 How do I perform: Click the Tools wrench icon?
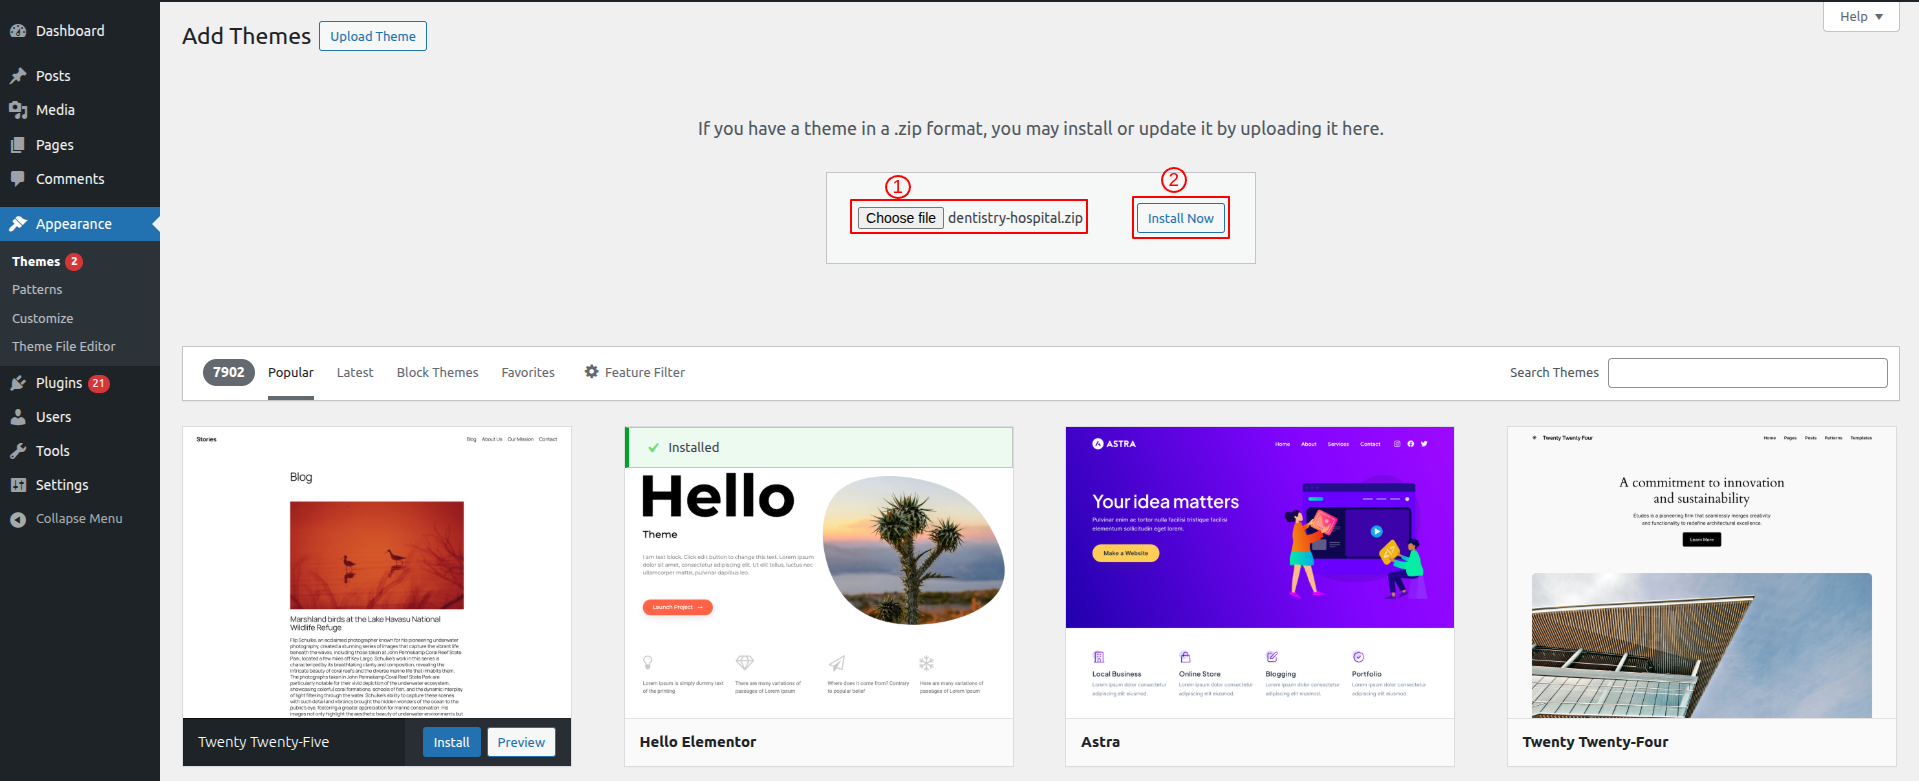click(x=18, y=451)
